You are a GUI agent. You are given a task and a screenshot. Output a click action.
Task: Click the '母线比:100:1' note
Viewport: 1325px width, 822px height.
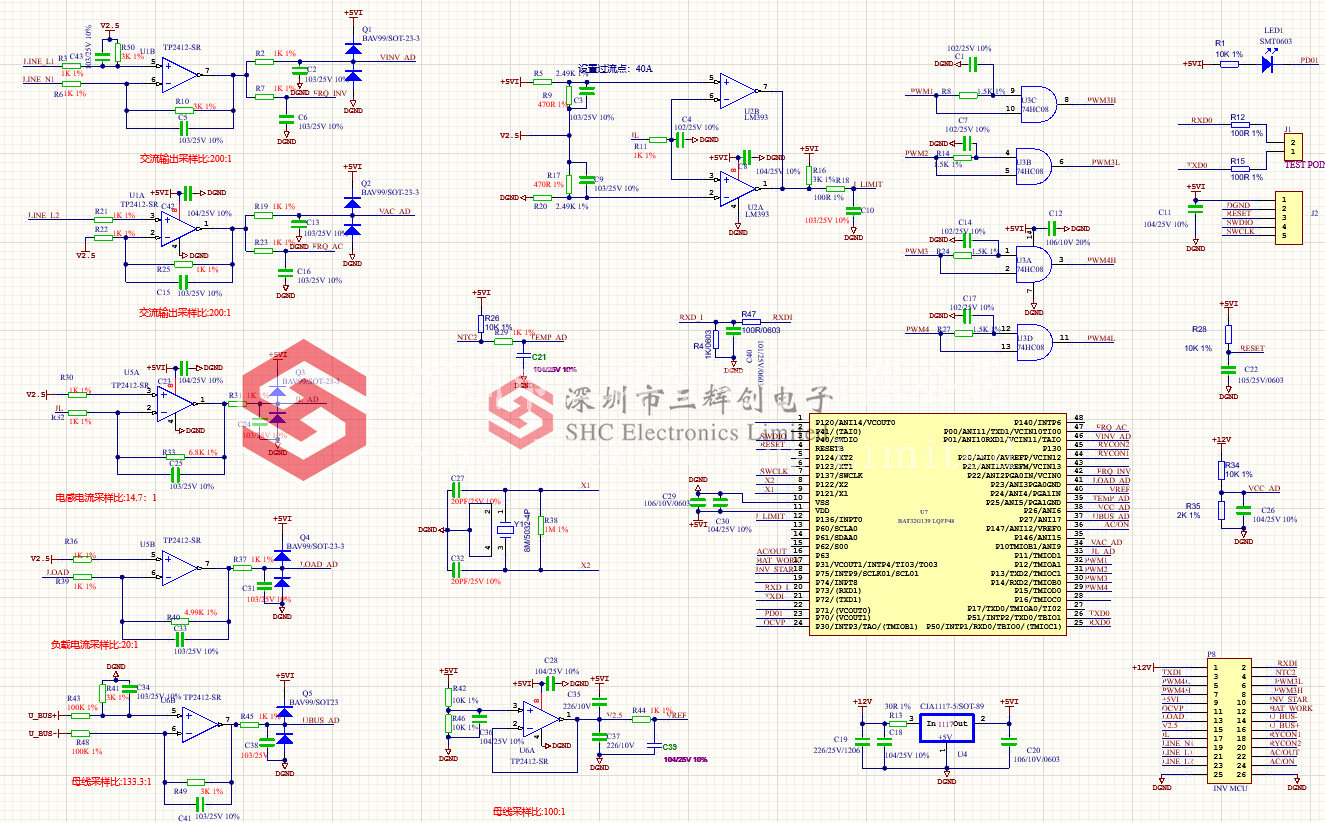pos(529,812)
